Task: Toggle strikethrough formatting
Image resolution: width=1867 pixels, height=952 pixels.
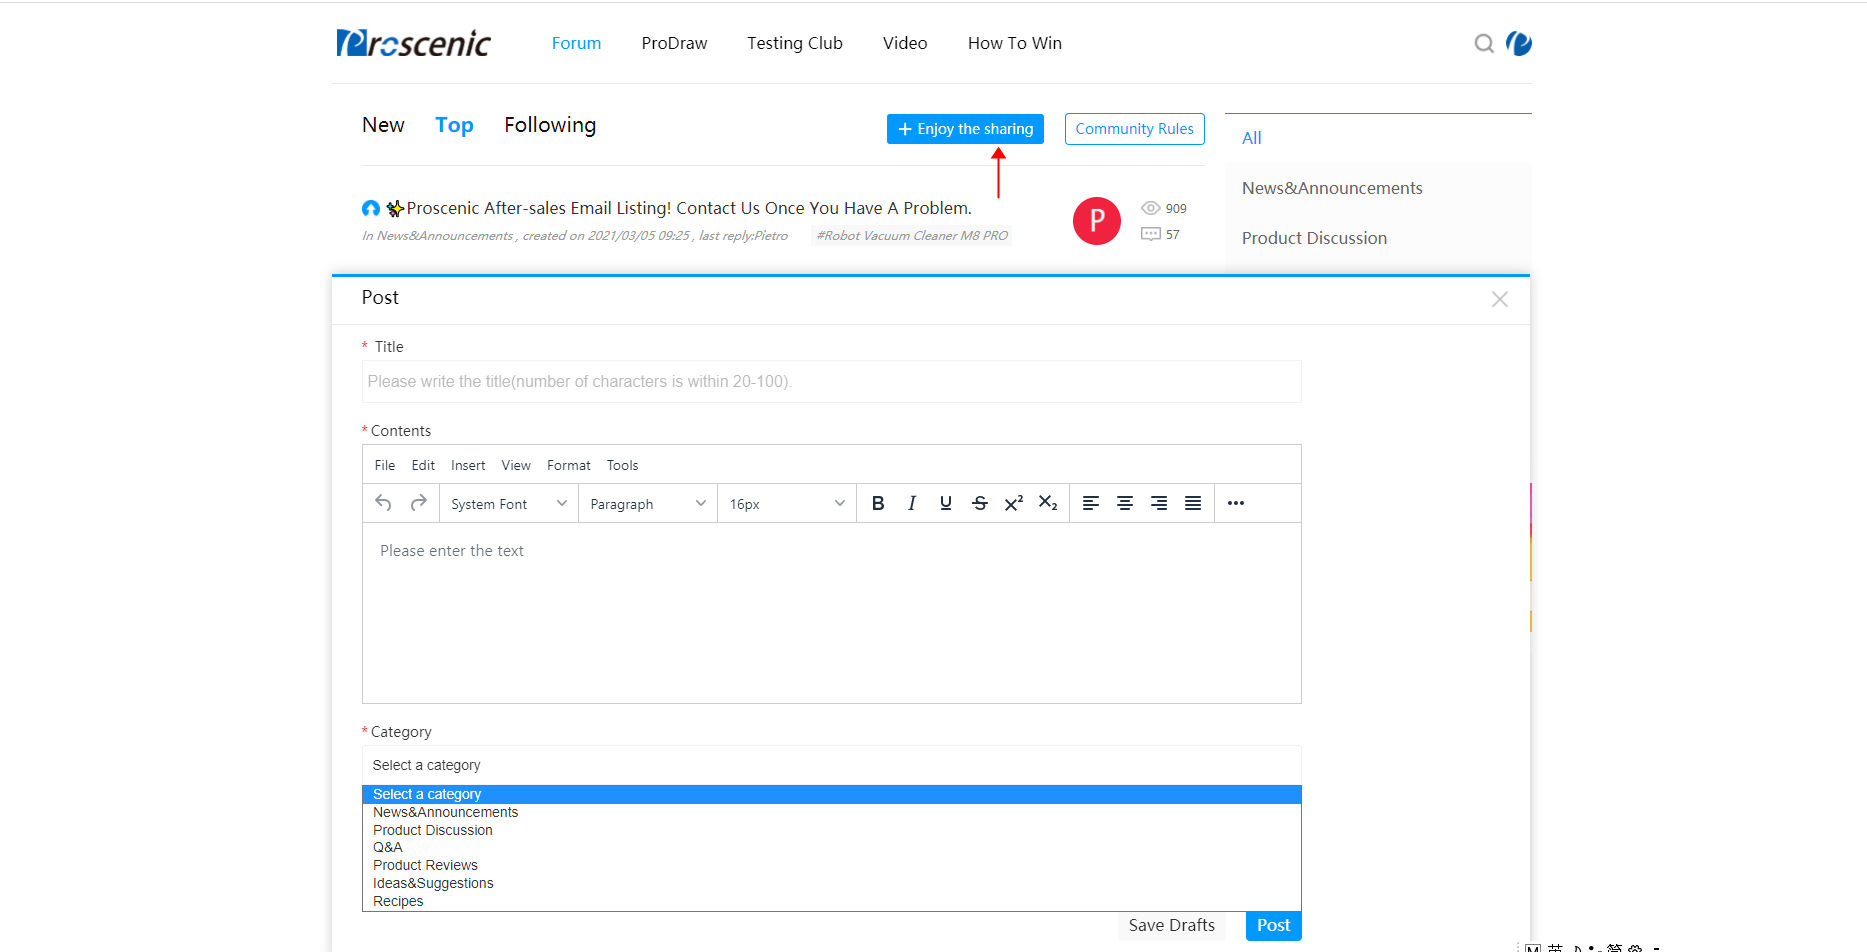Action: (x=980, y=503)
